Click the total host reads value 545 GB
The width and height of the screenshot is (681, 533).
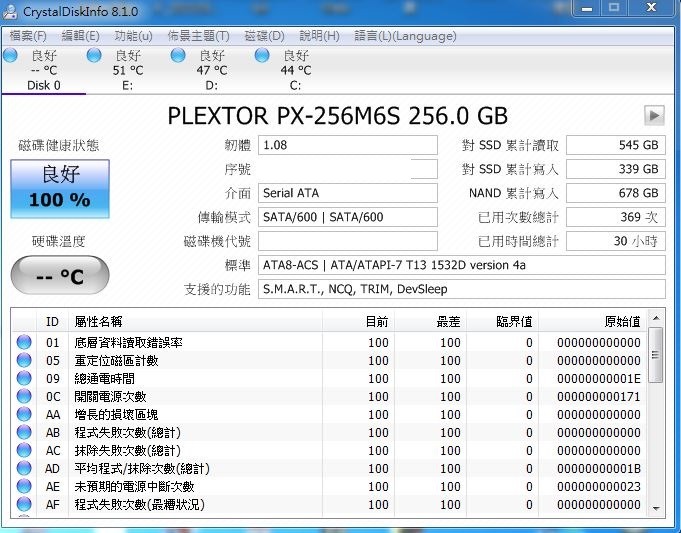[x=615, y=145]
